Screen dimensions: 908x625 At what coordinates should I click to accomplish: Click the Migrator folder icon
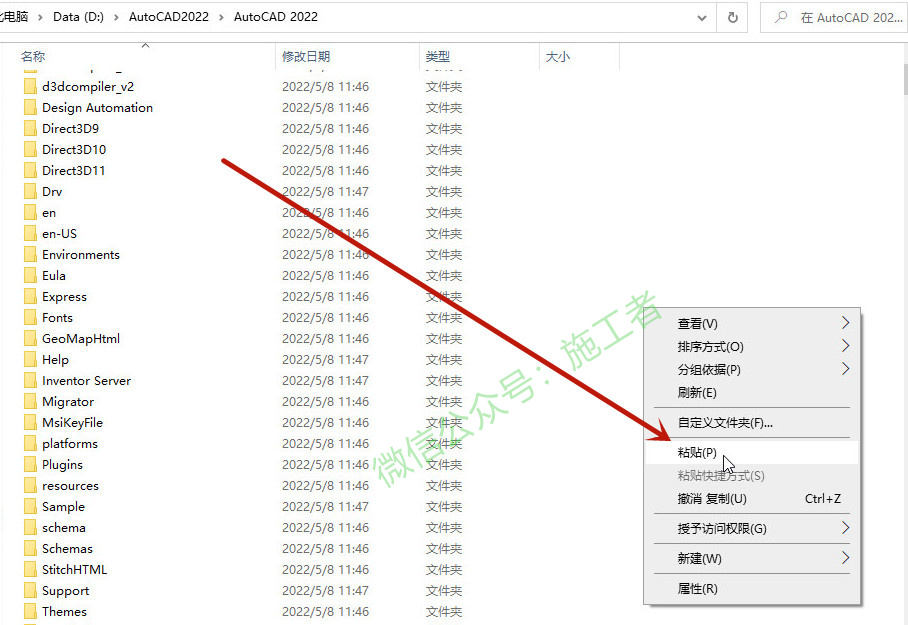coord(31,401)
